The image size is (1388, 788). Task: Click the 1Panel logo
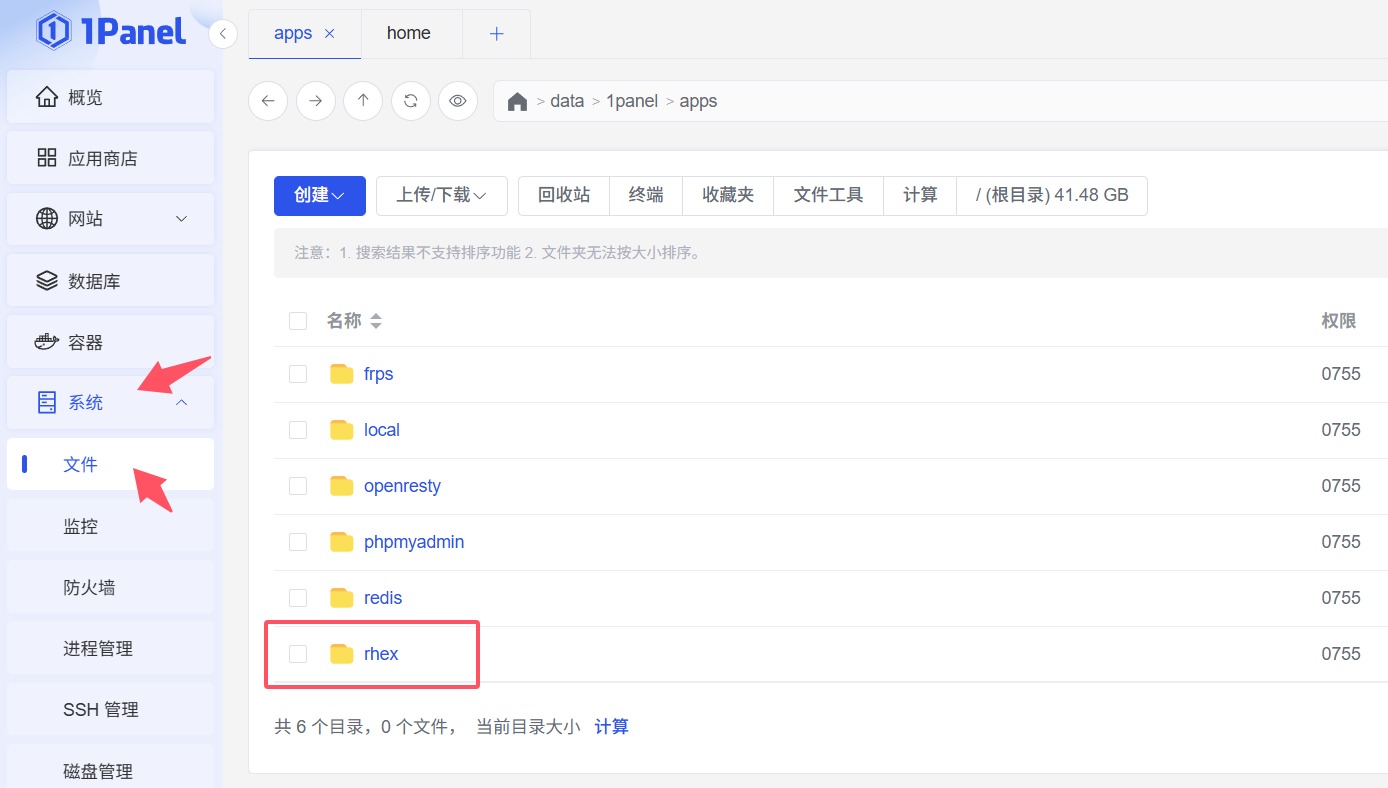(111, 31)
